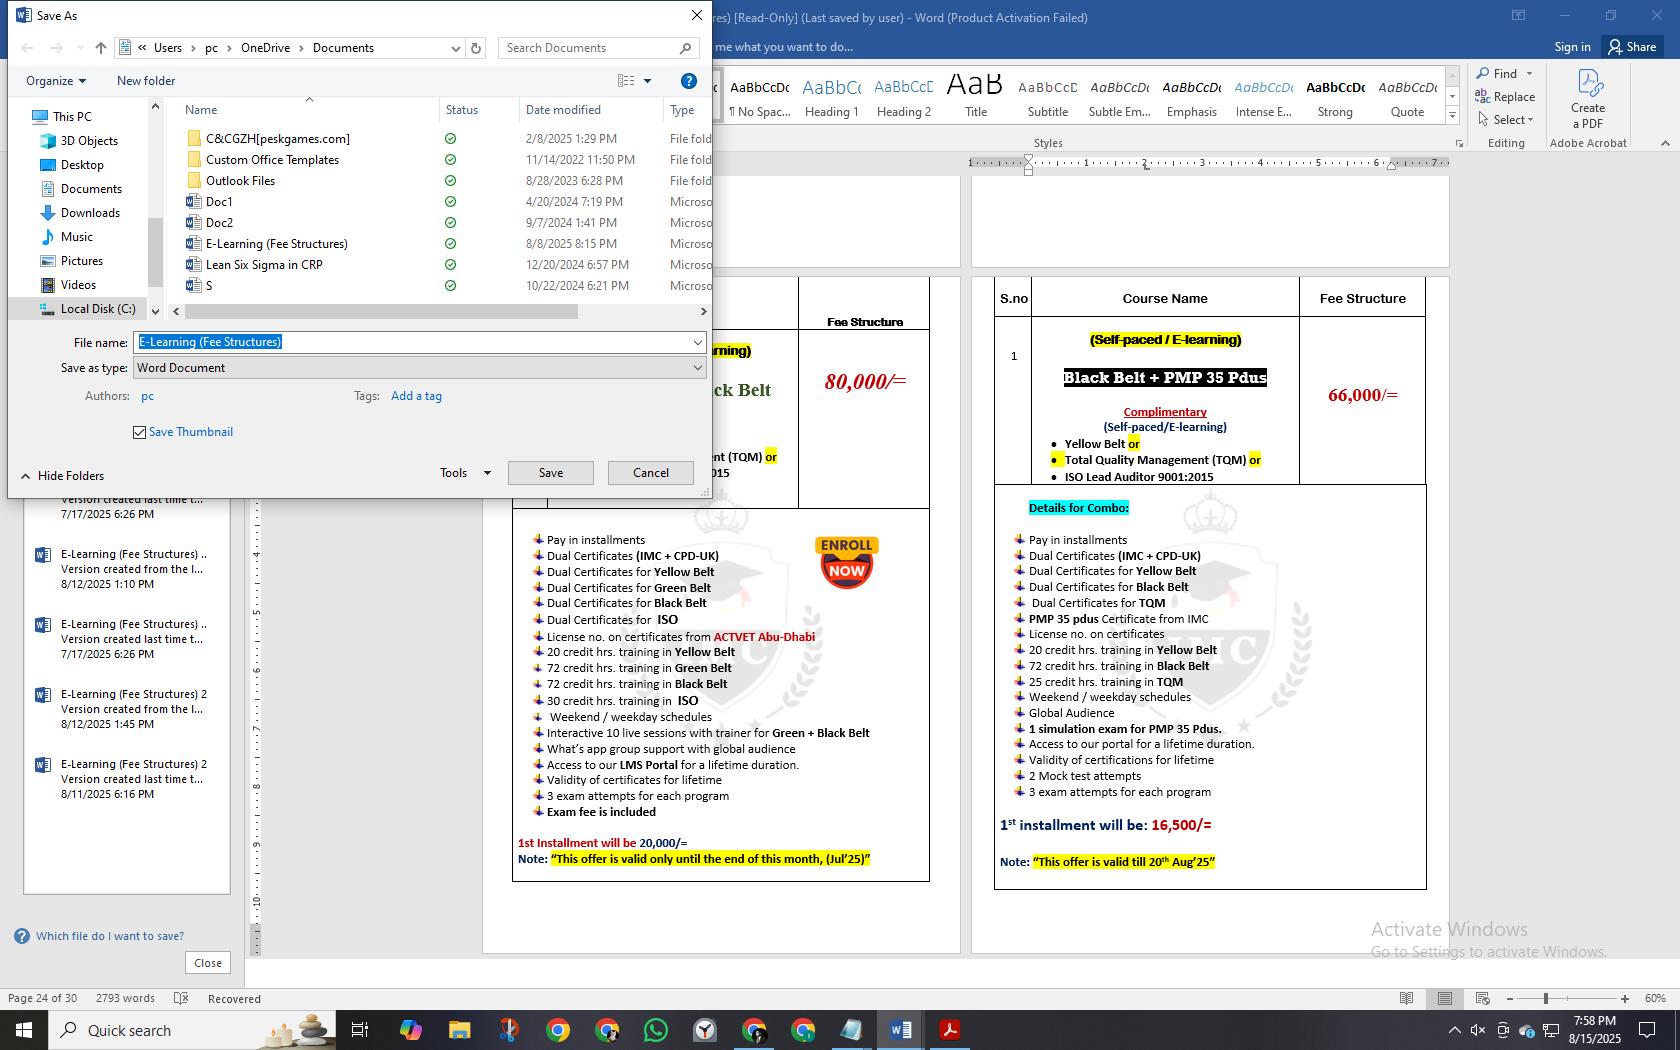Sort files by Date modified column
The height and width of the screenshot is (1050, 1680).
pyautogui.click(x=563, y=110)
